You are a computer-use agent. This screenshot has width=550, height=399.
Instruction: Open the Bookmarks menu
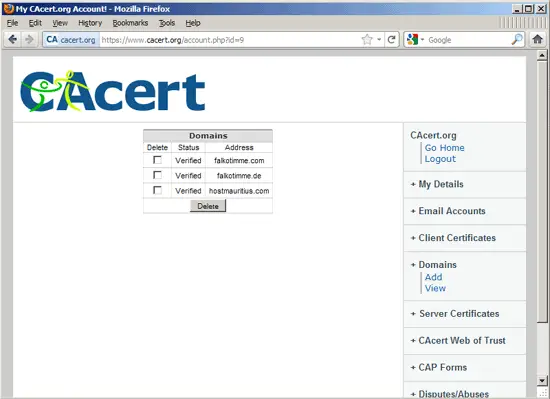(x=130, y=23)
